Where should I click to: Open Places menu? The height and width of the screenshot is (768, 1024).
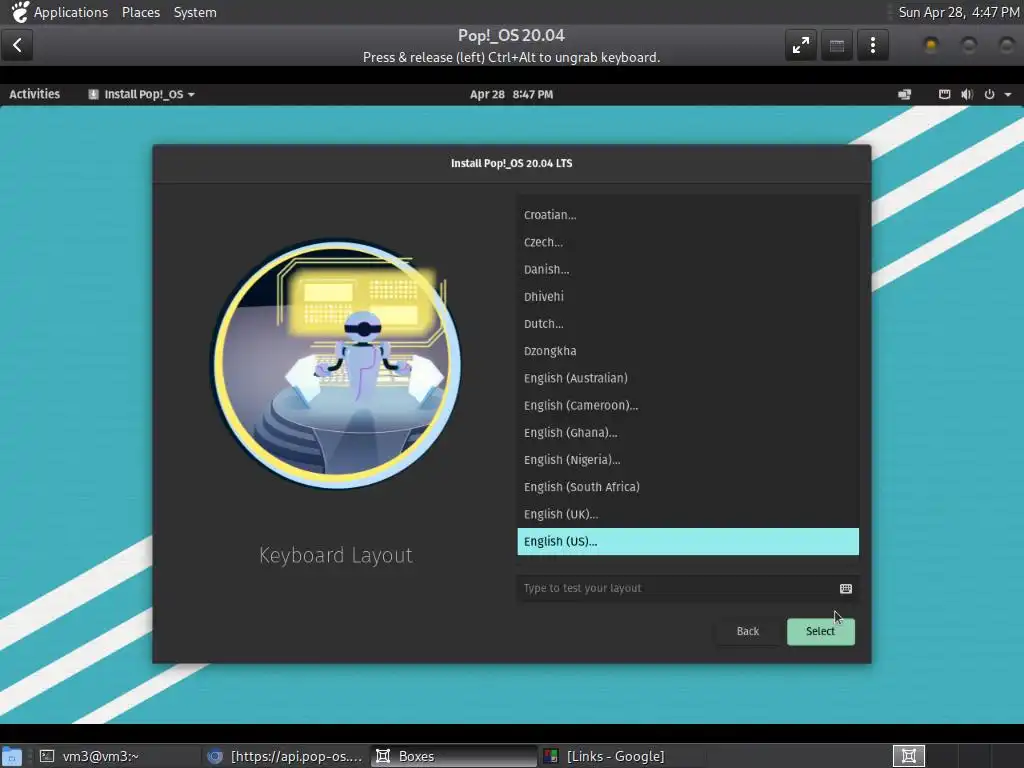click(x=141, y=12)
